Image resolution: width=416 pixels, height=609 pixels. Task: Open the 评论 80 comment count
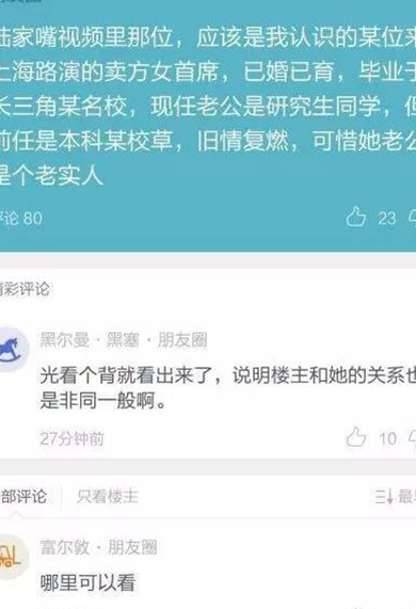coord(21,218)
